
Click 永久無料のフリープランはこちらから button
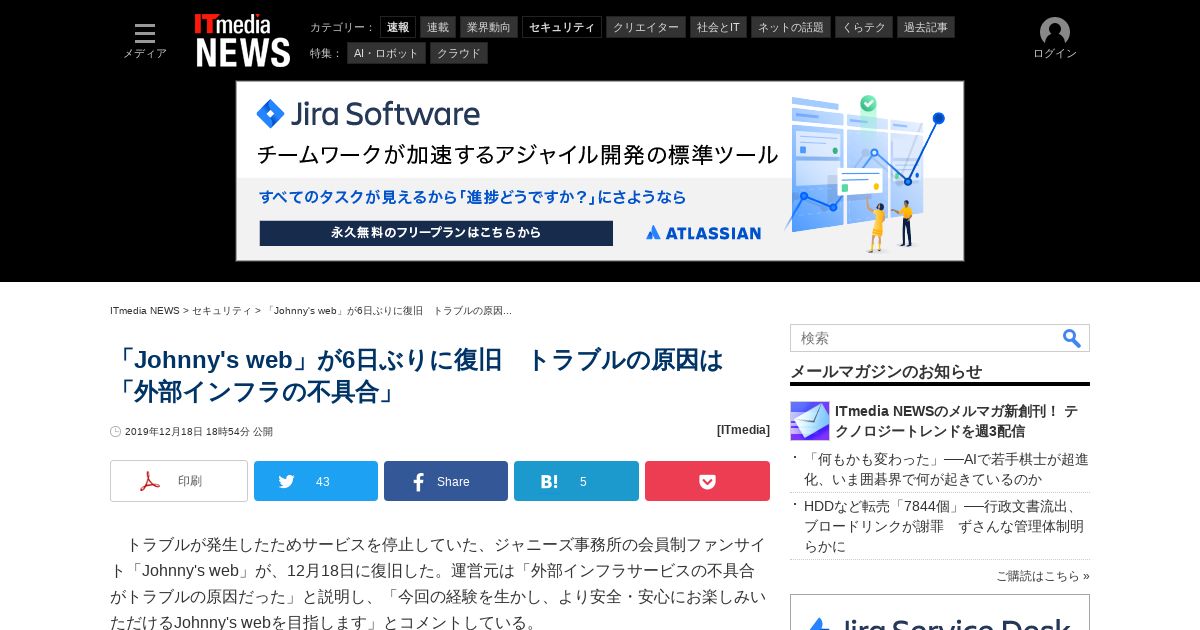point(436,233)
